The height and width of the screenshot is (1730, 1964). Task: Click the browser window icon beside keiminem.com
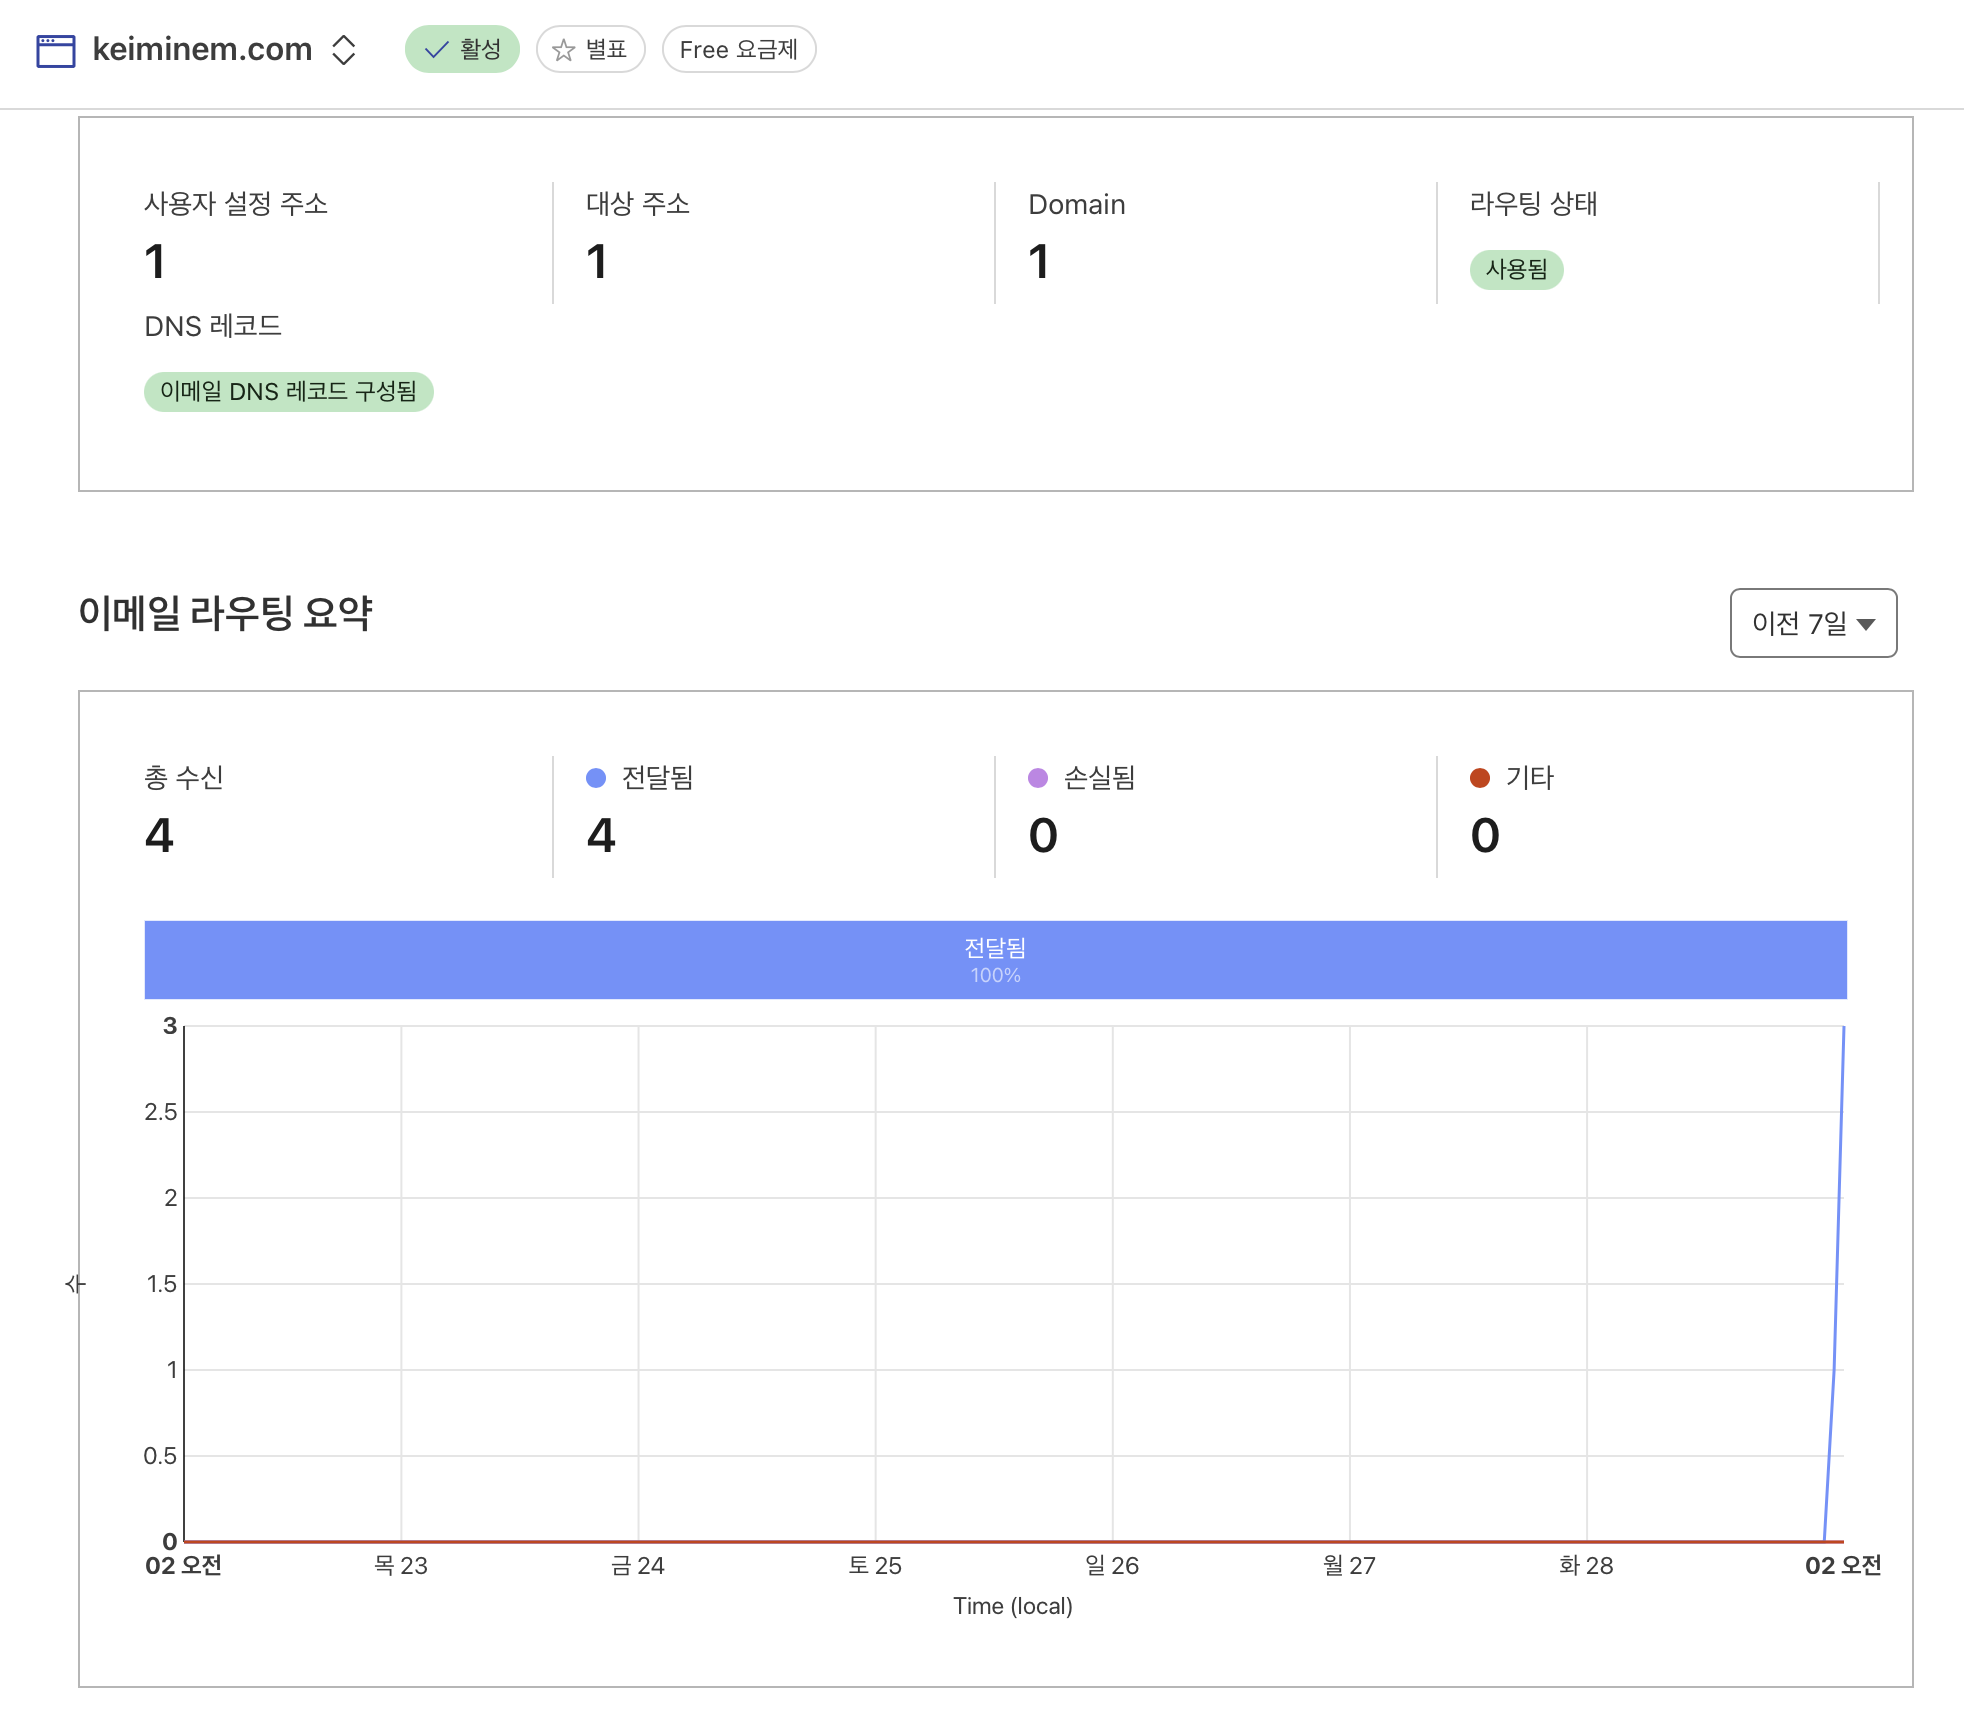[x=56, y=50]
